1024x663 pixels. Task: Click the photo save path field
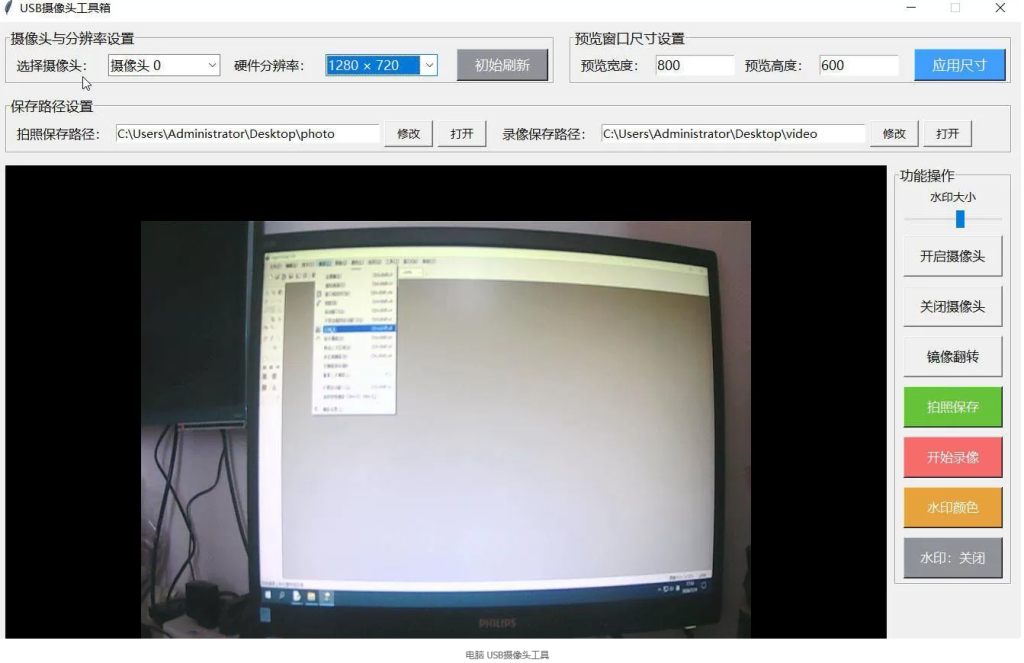point(248,134)
